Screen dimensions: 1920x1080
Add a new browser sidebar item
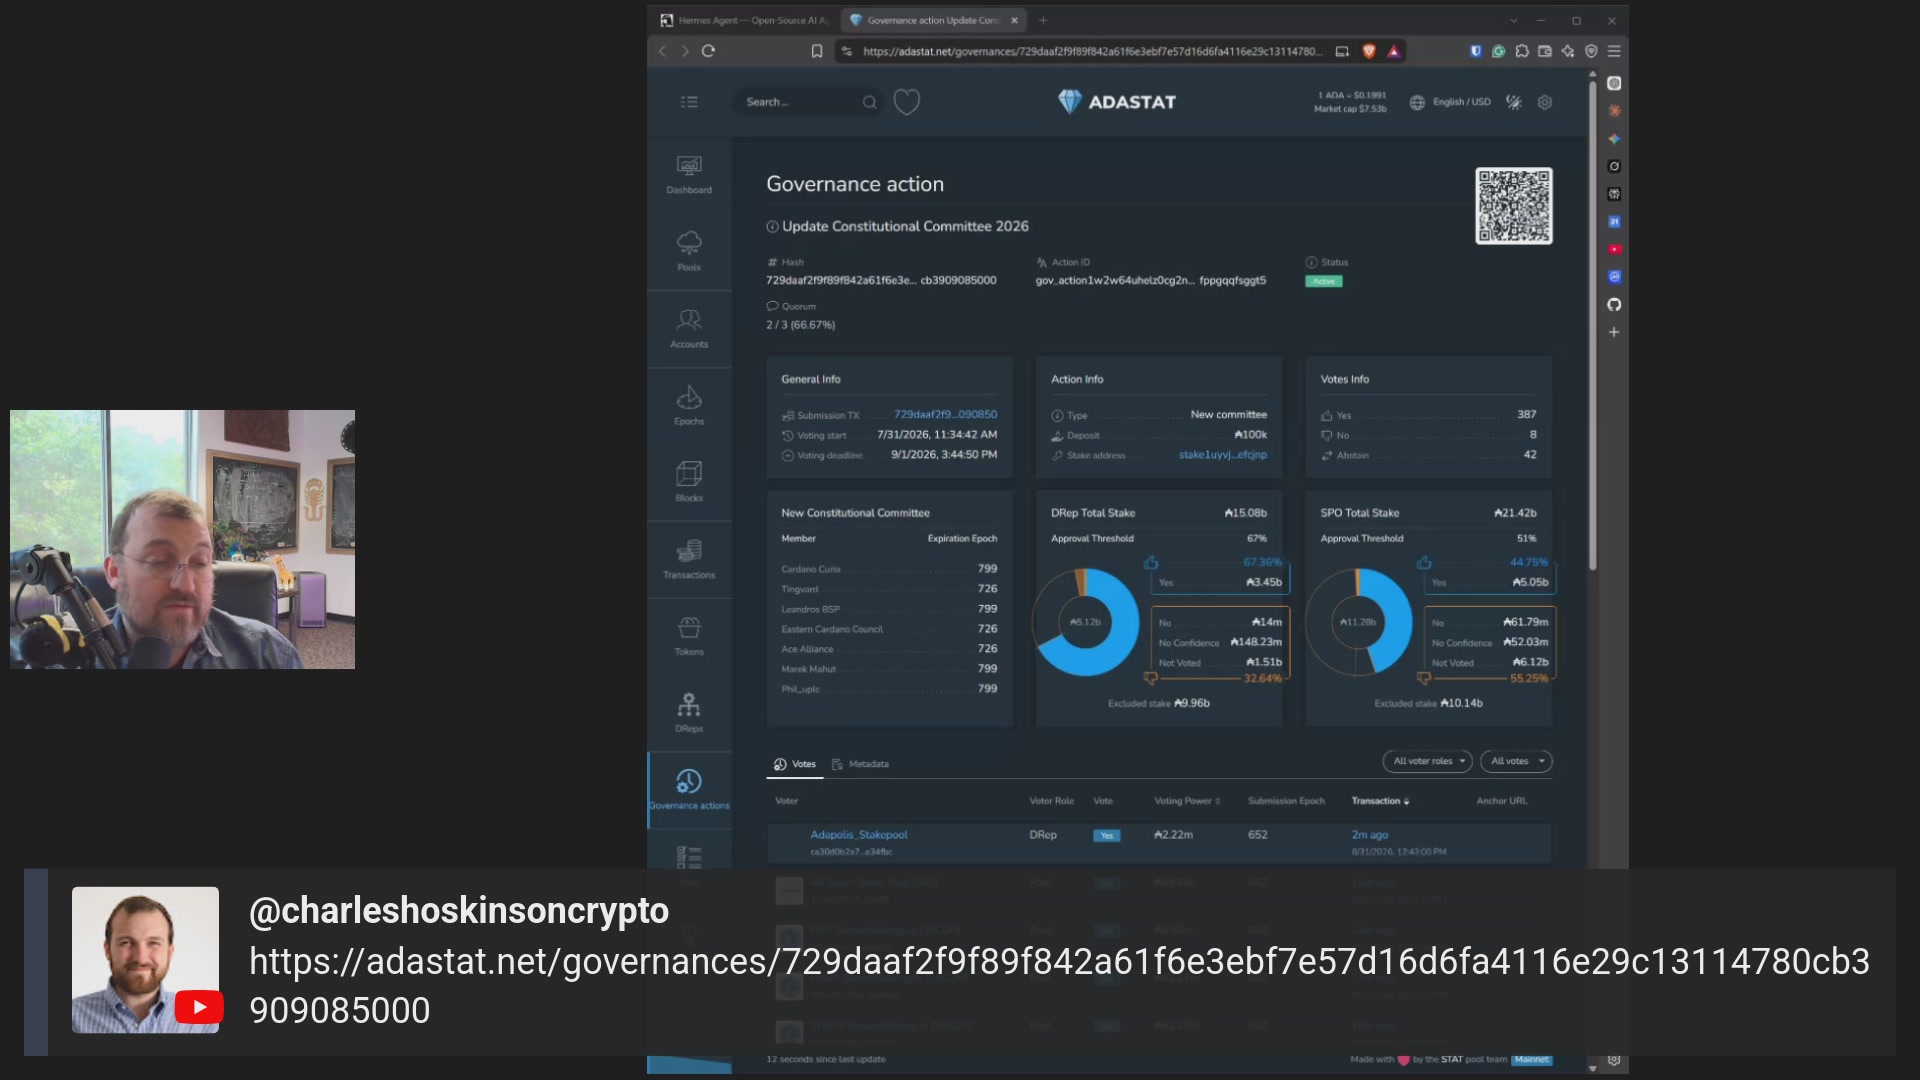pos(1614,332)
